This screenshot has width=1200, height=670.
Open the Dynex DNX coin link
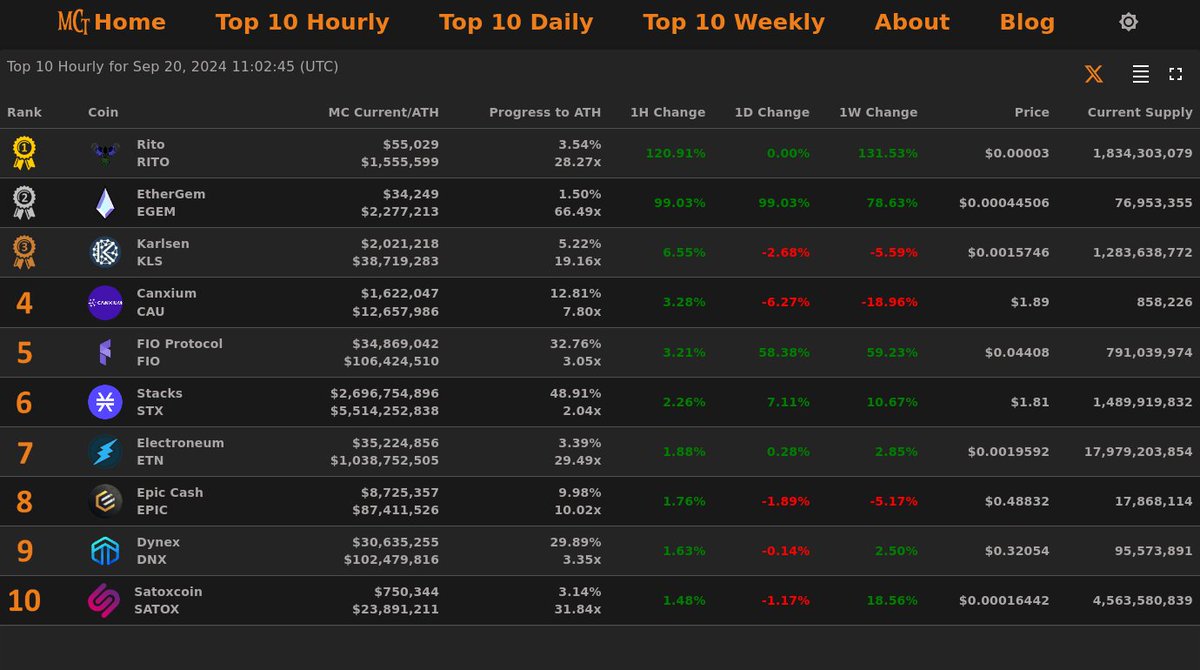click(158, 551)
